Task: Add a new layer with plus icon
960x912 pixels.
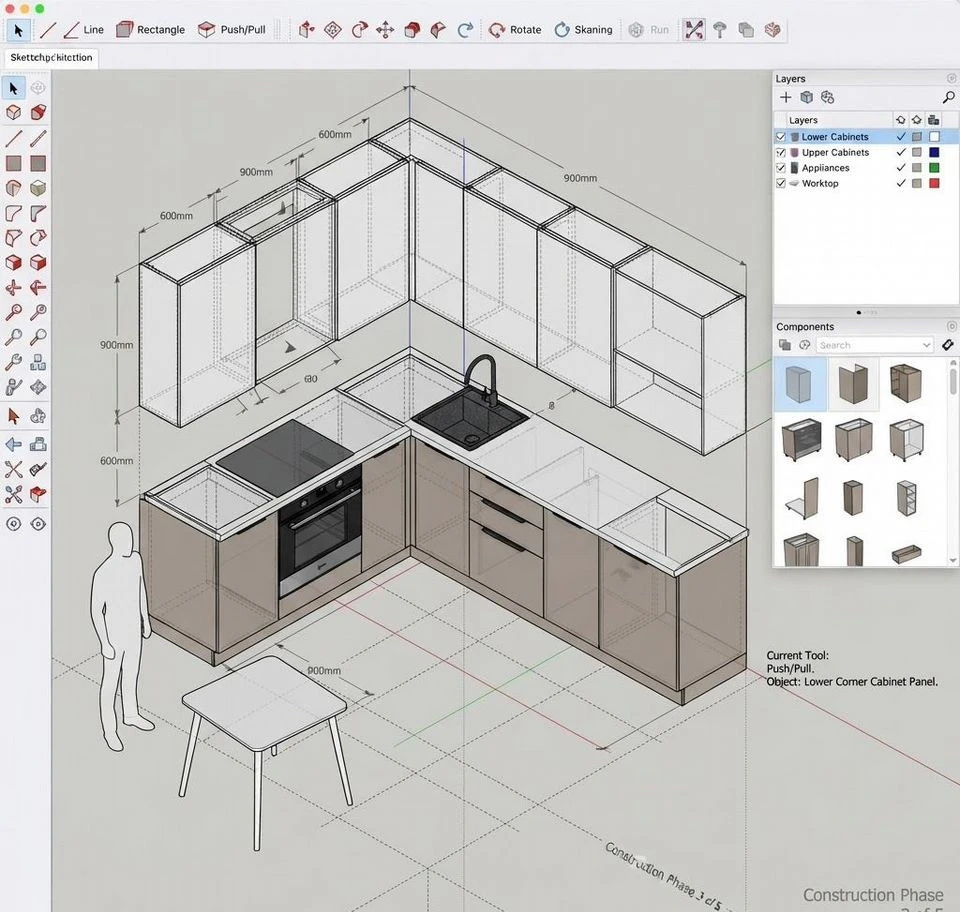Action: pos(786,97)
